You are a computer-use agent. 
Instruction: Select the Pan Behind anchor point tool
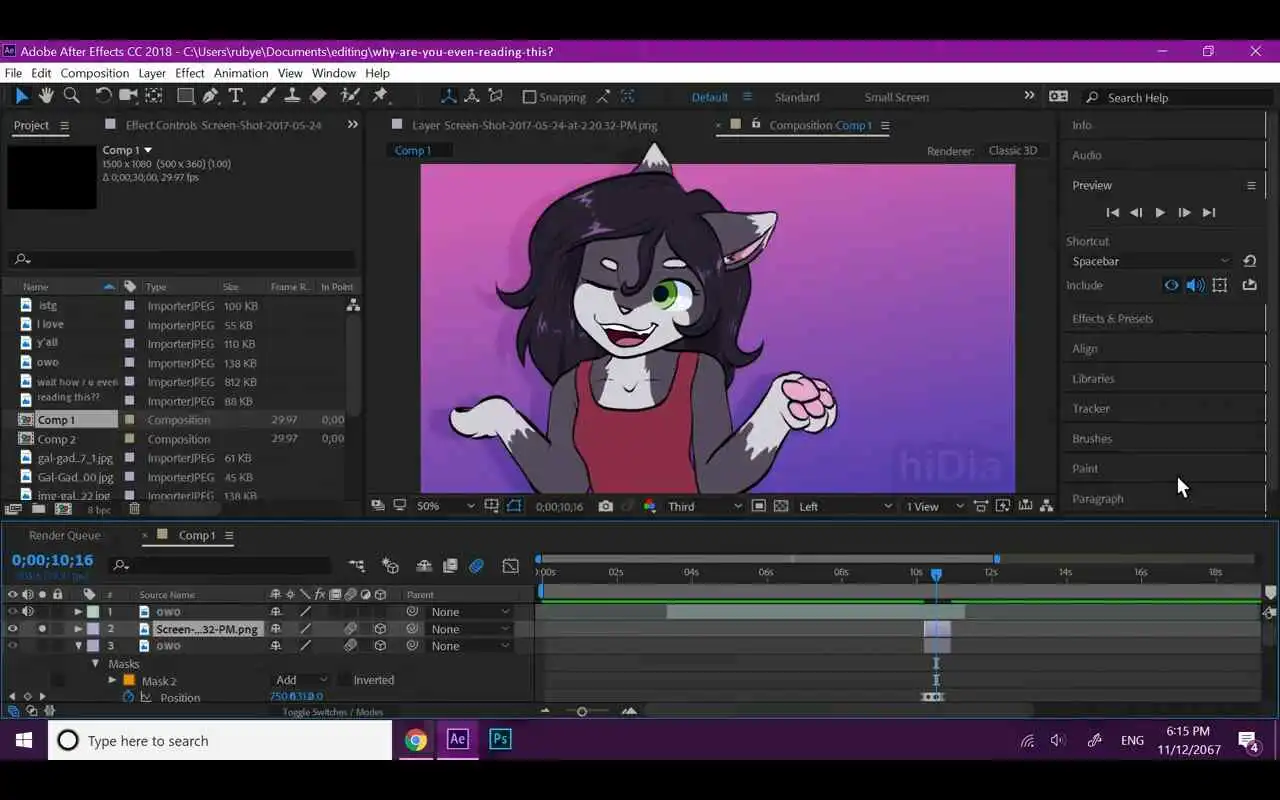(x=154, y=96)
